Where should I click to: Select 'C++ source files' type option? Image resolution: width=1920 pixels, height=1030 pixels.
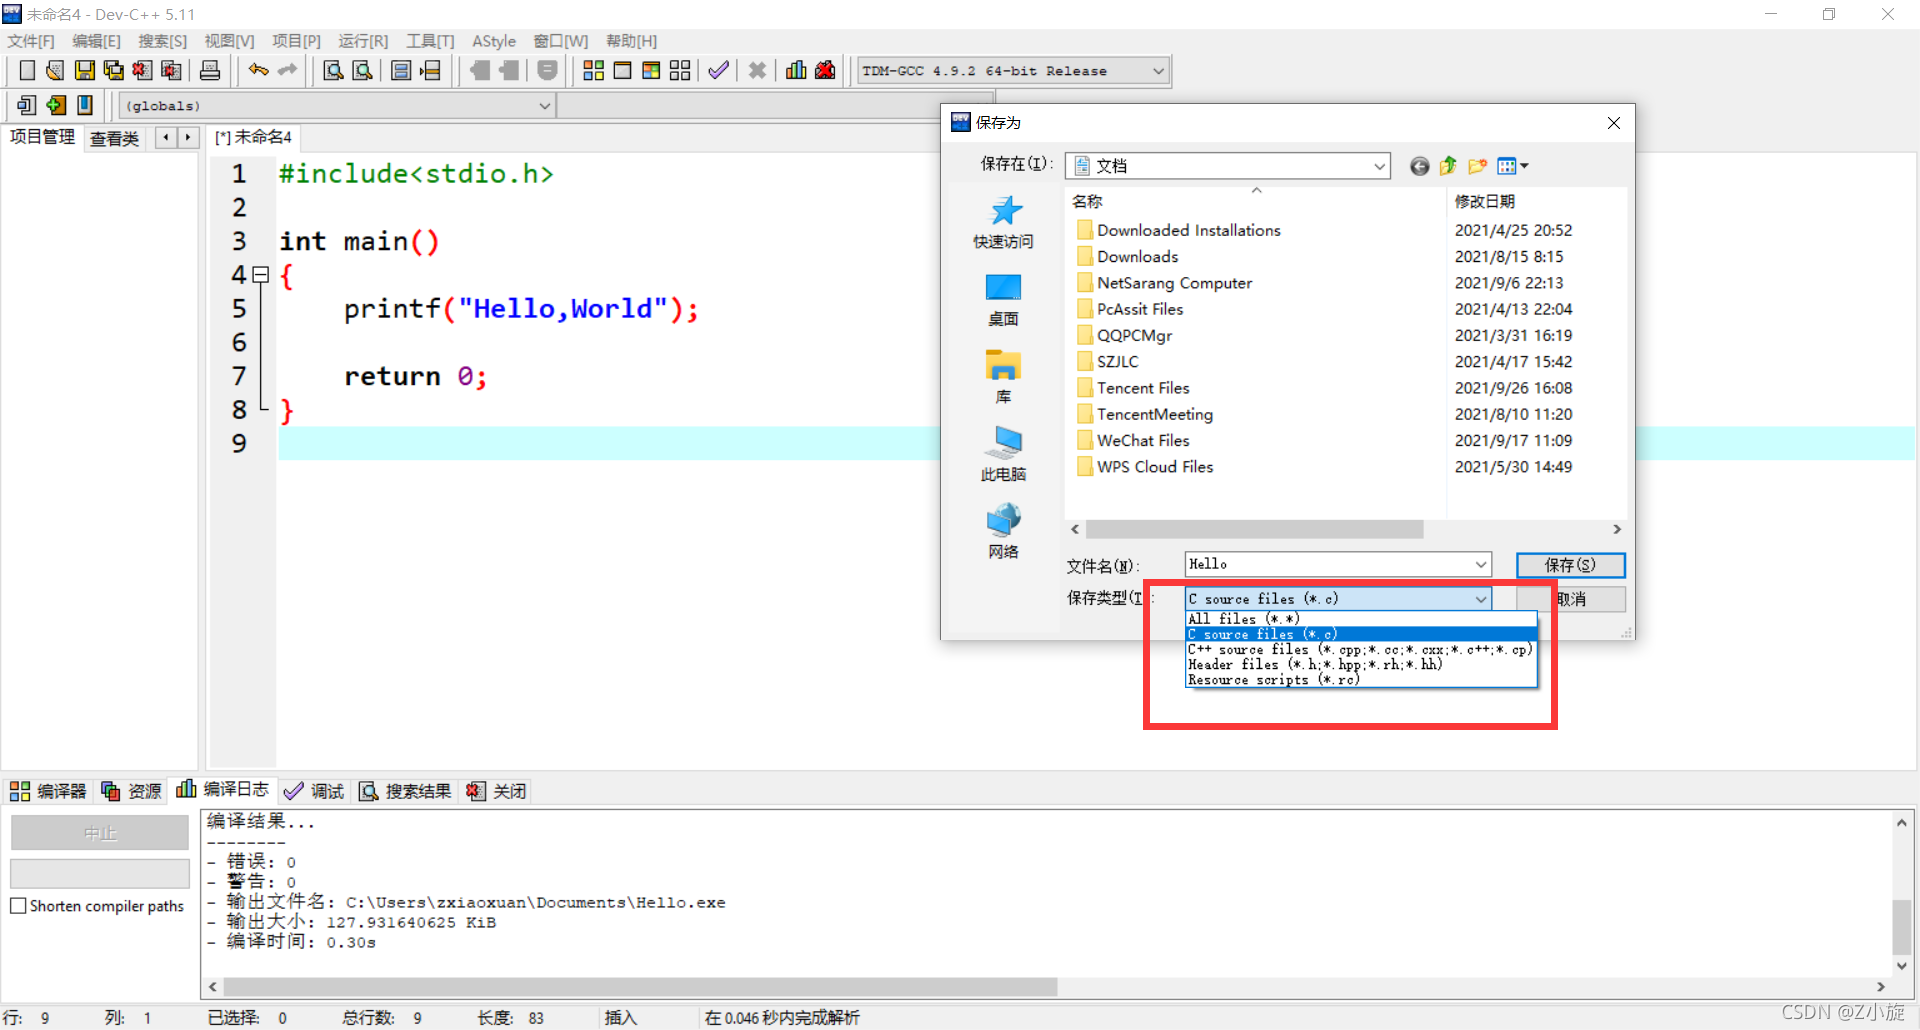[x=1361, y=649]
